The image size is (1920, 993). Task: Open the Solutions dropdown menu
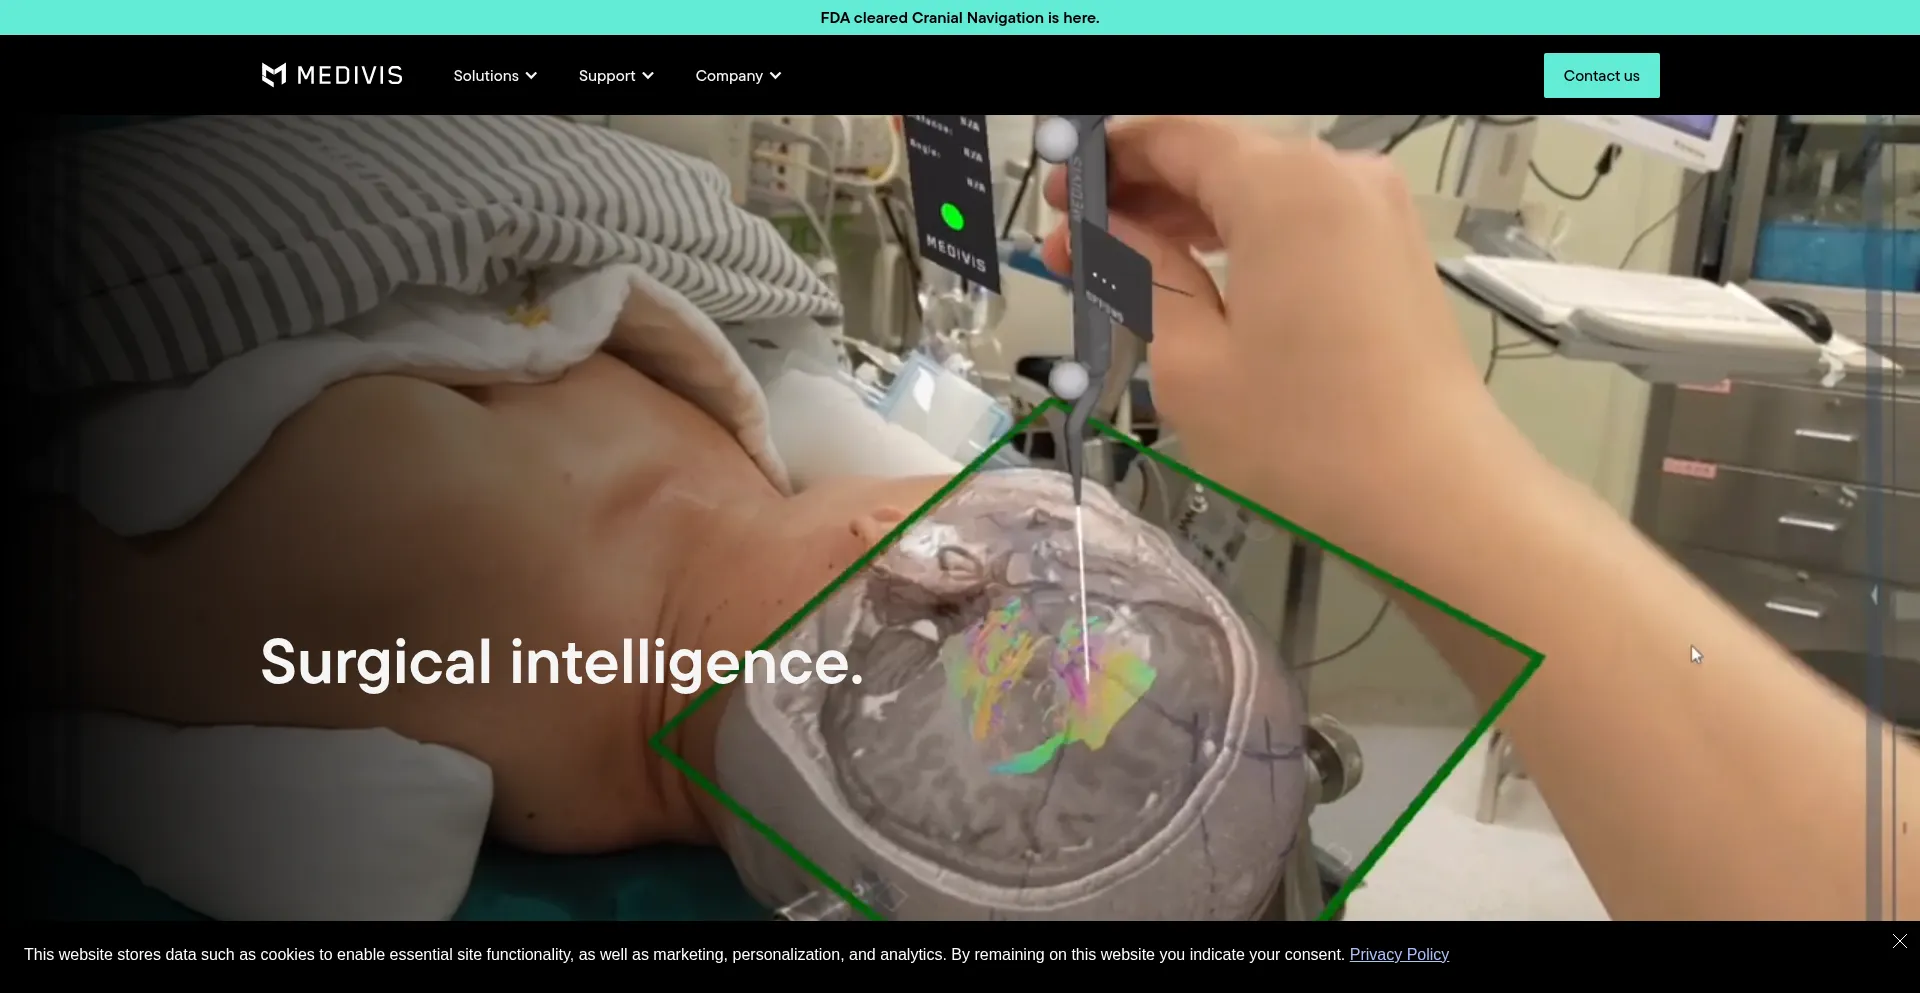[x=495, y=76]
